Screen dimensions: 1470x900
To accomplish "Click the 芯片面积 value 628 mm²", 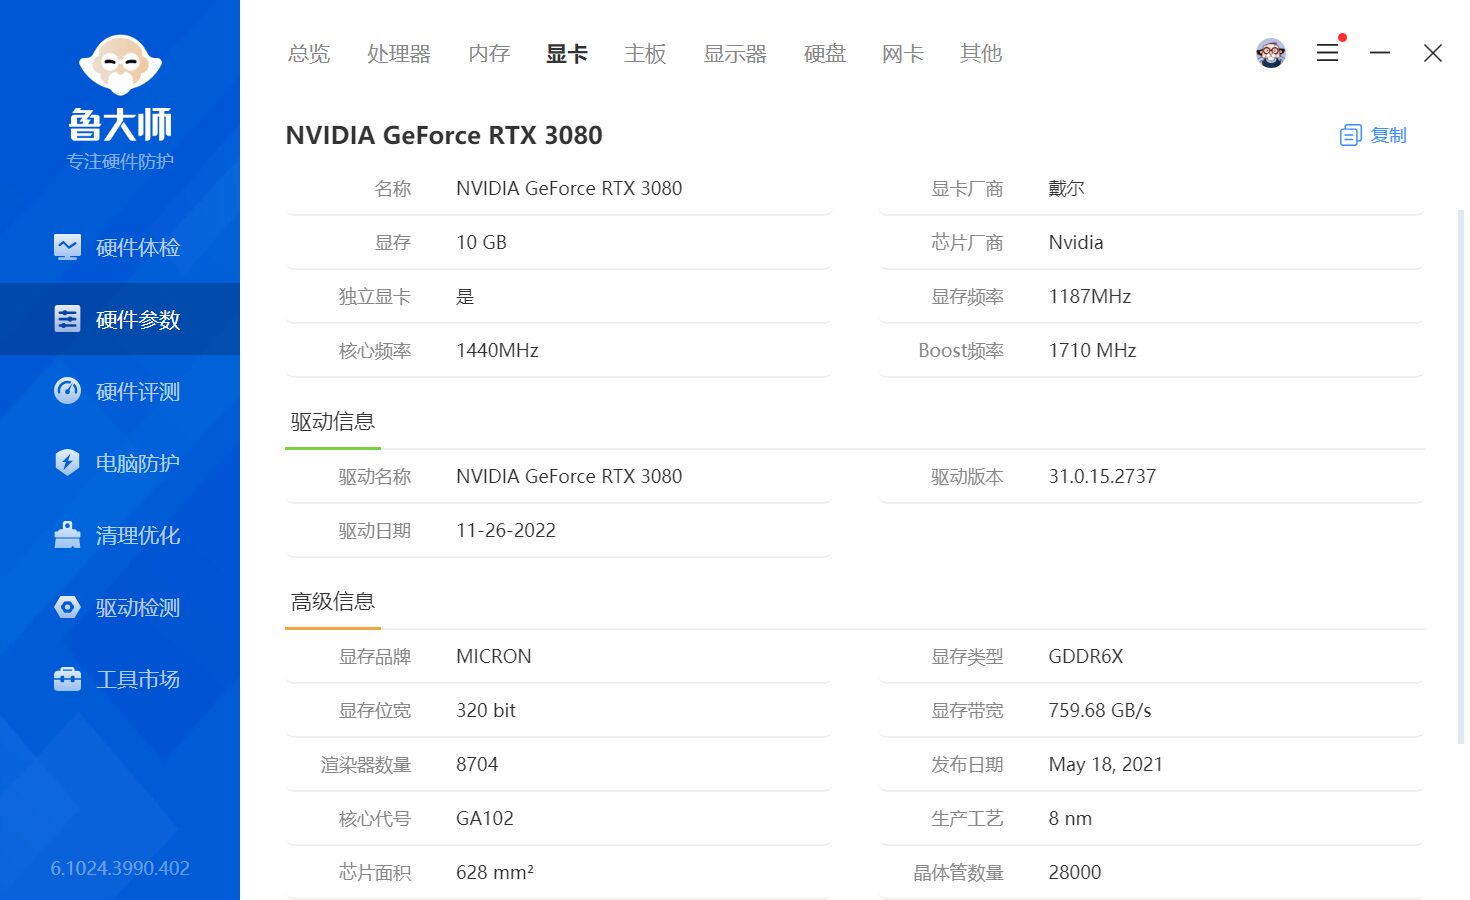I will 495,873.
